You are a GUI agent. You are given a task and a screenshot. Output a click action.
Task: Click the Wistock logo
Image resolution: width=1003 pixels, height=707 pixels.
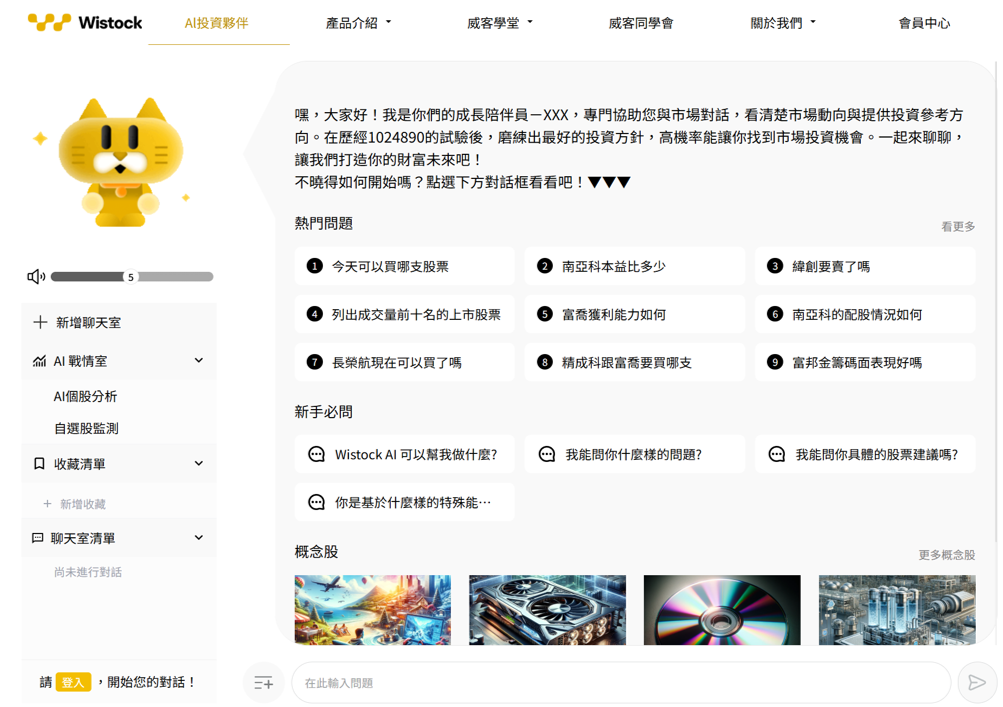pos(85,22)
